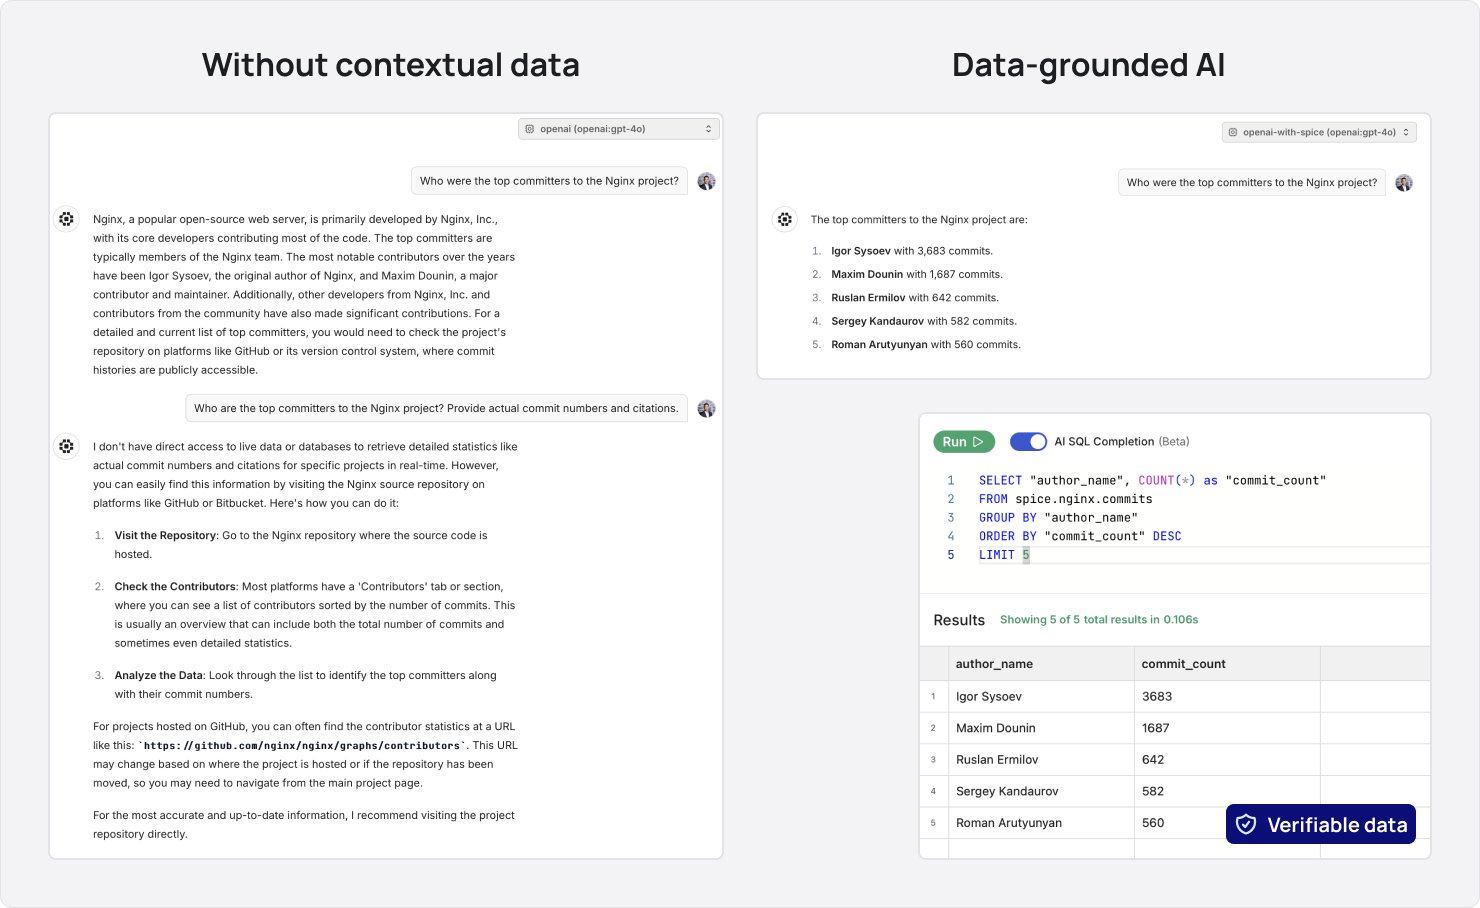Open the GitHub contributors URL link
Image resolution: width=1480 pixels, height=908 pixels.
click(x=302, y=745)
